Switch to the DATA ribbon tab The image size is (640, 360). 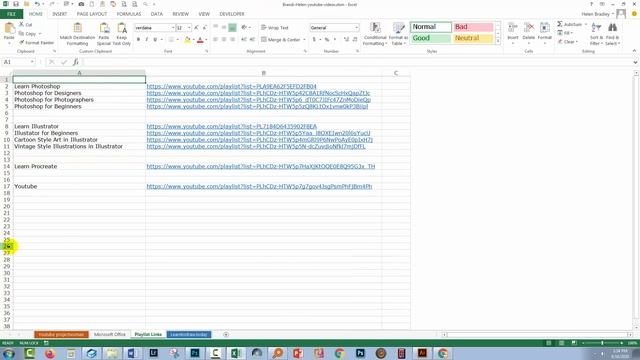(157, 14)
